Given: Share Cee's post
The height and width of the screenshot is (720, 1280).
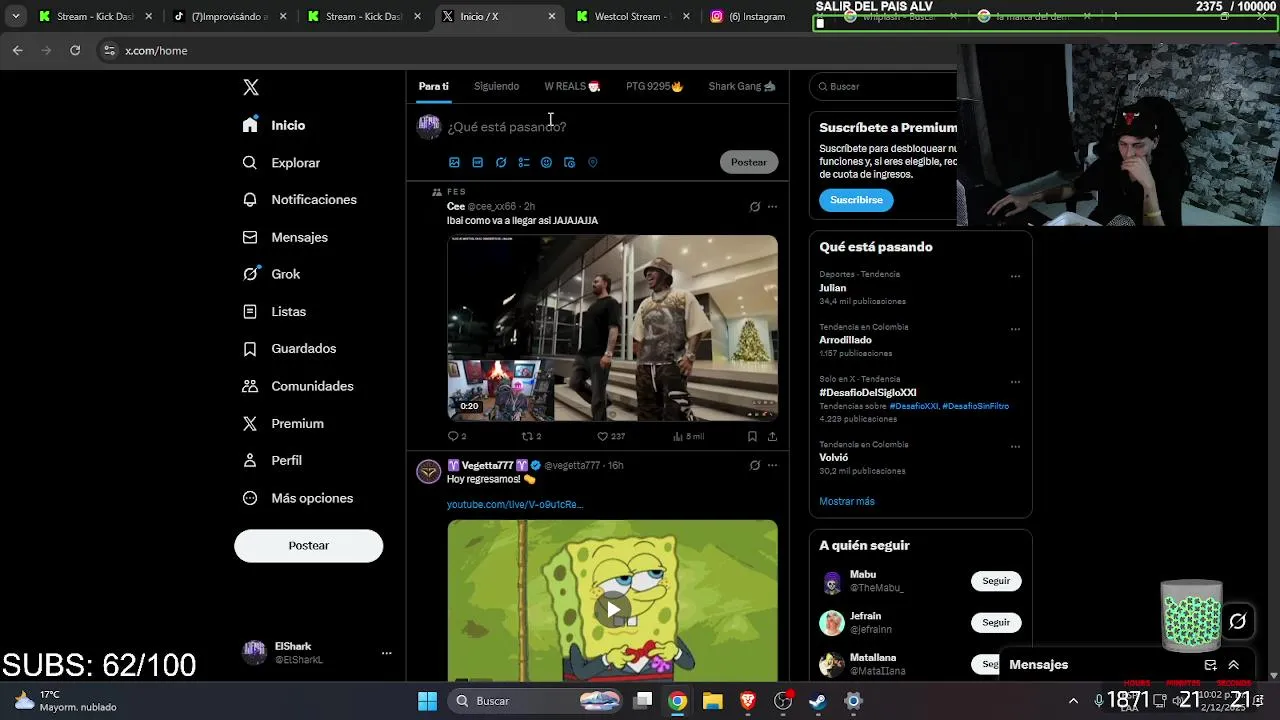Looking at the screenshot, I should click(772, 436).
